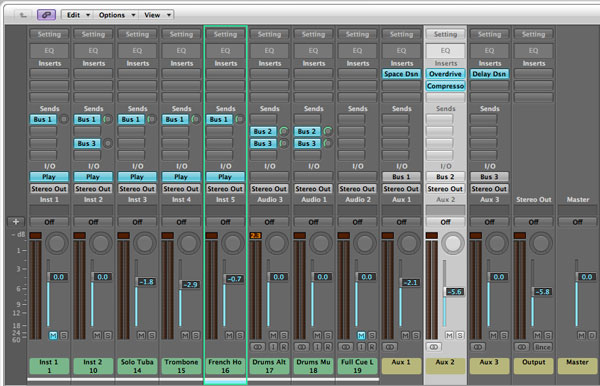Click volume fader showing -1.8 on Solo Tuba
This screenshot has height=386, width=600.
point(146,282)
